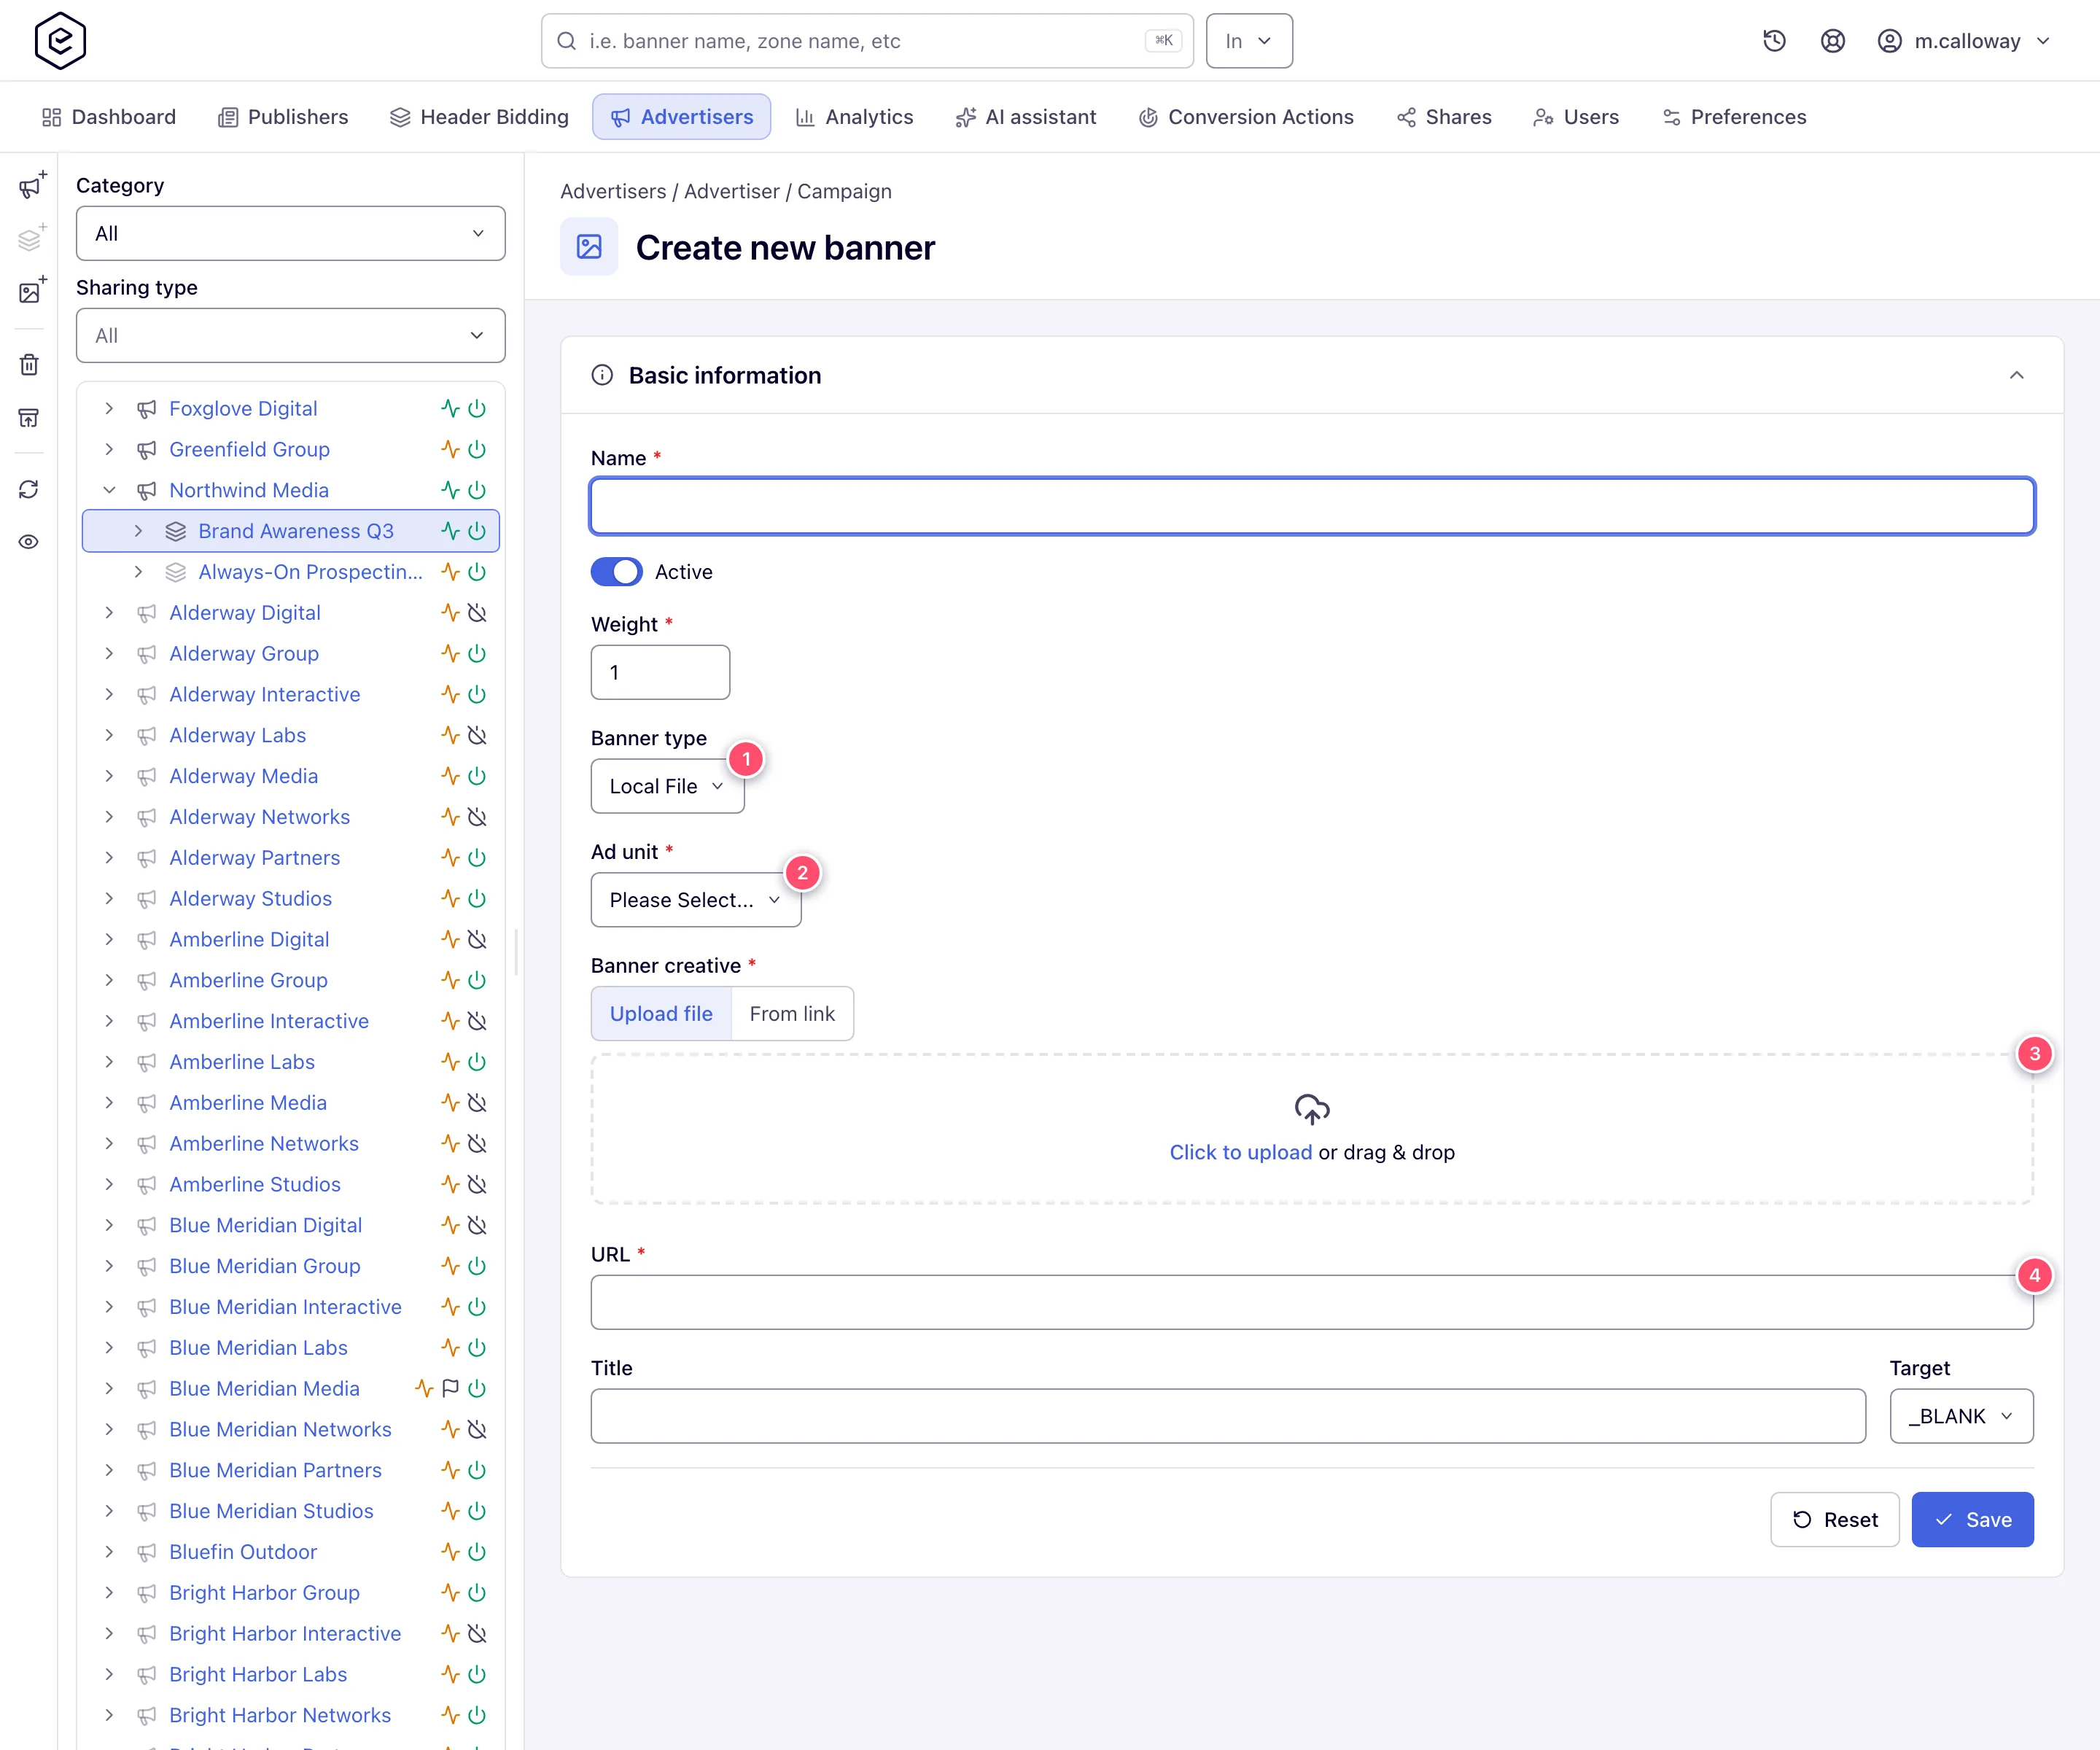The height and width of the screenshot is (1750, 2100).
Task: Open the Target _BLANK dropdown
Action: point(1961,1416)
